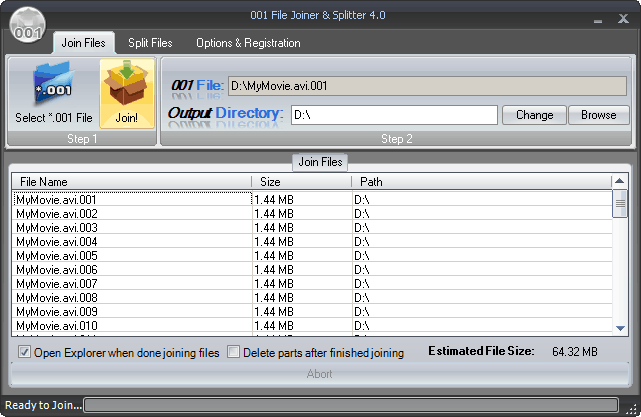Click the 64.32 MB estimated file size value

[575, 352]
